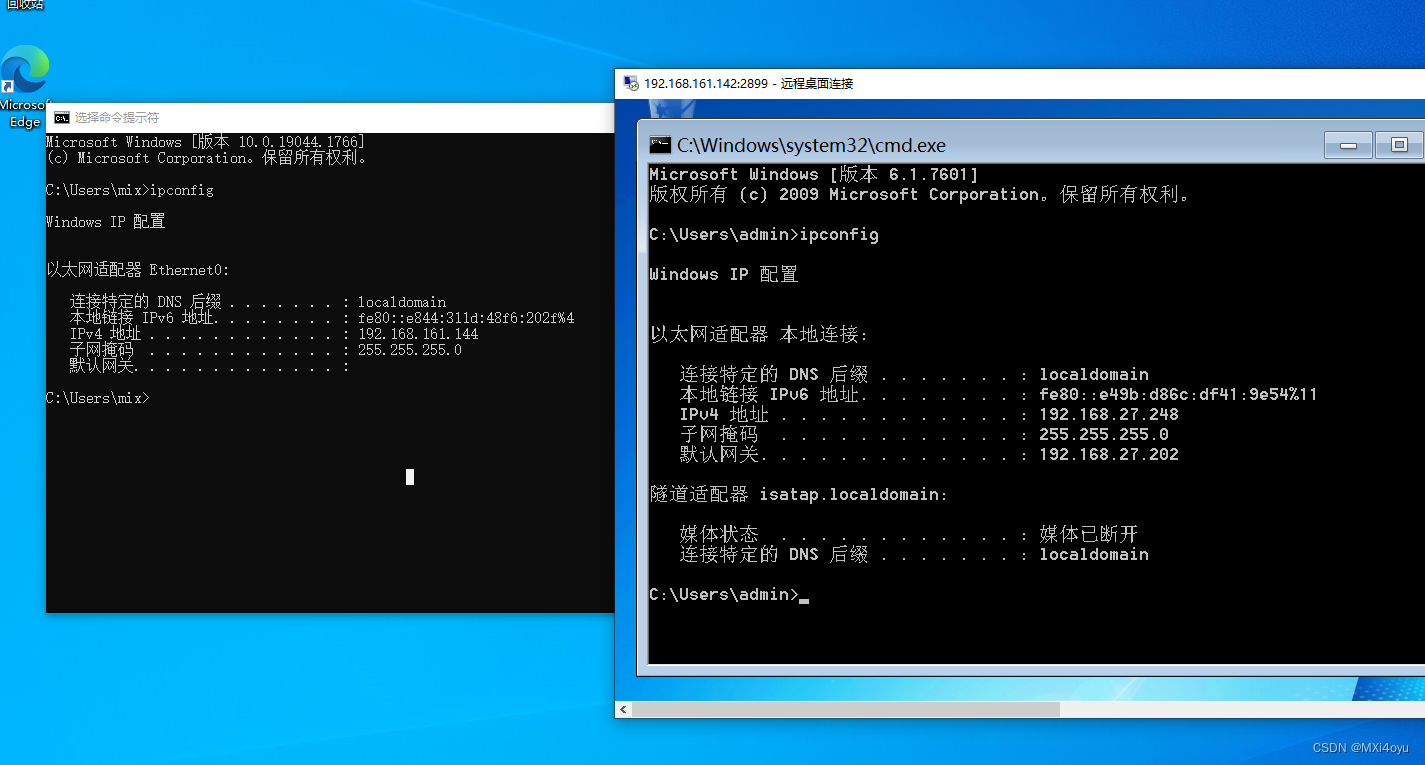The width and height of the screenshot is (1425, 765).
Task: Minimize the remote cmd.exe window
Action: pos(1348,146)
